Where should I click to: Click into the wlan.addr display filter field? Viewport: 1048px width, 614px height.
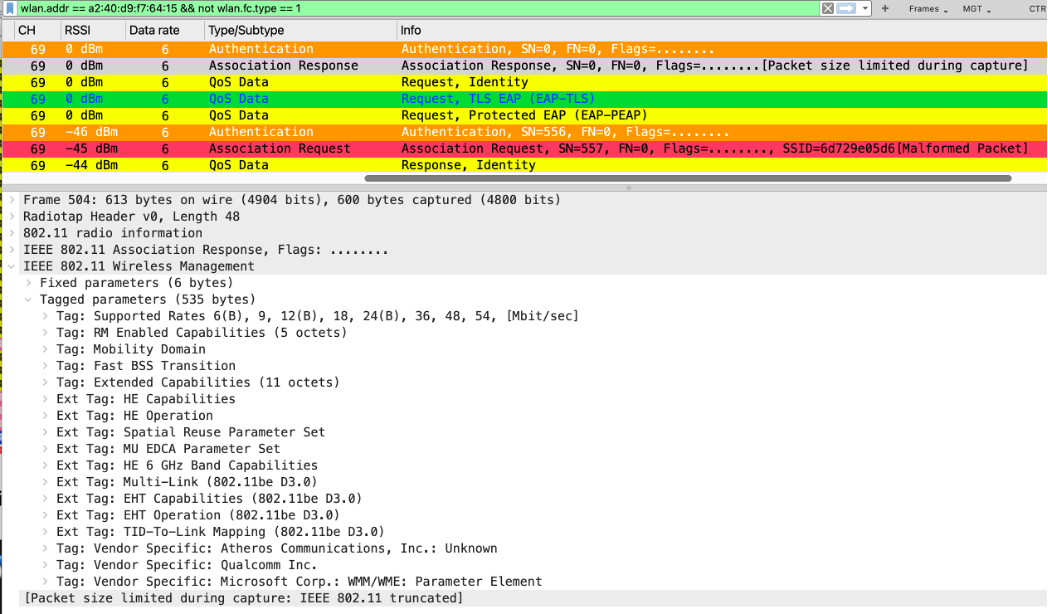(x=400, y=8)
